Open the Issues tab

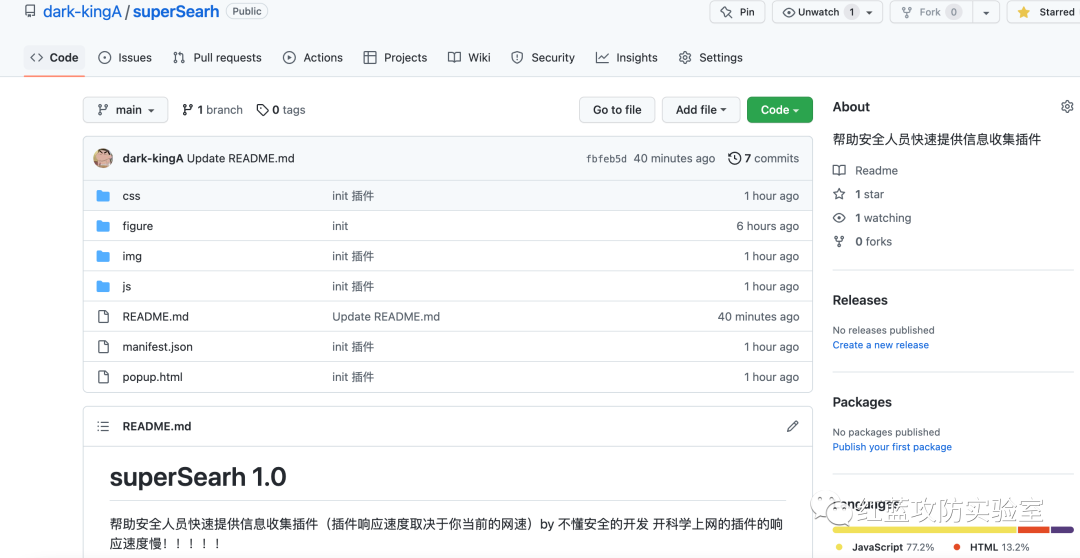tap(125, 58)
